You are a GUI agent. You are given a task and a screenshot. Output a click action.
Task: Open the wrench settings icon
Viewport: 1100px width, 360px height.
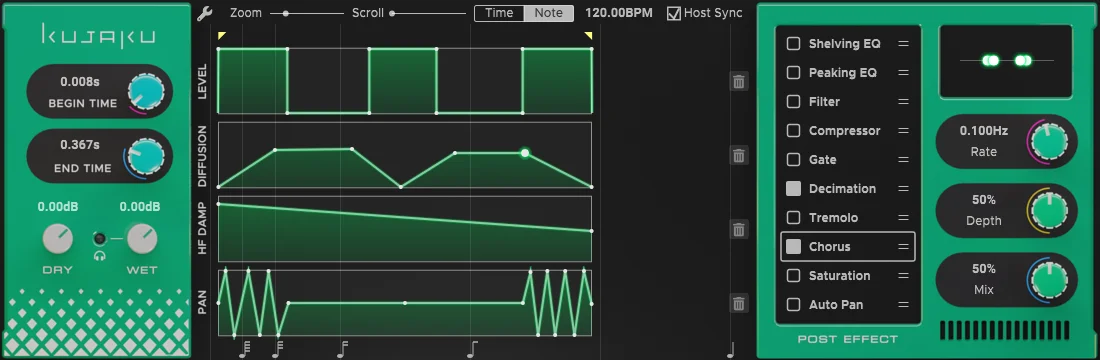click(204, 13)
